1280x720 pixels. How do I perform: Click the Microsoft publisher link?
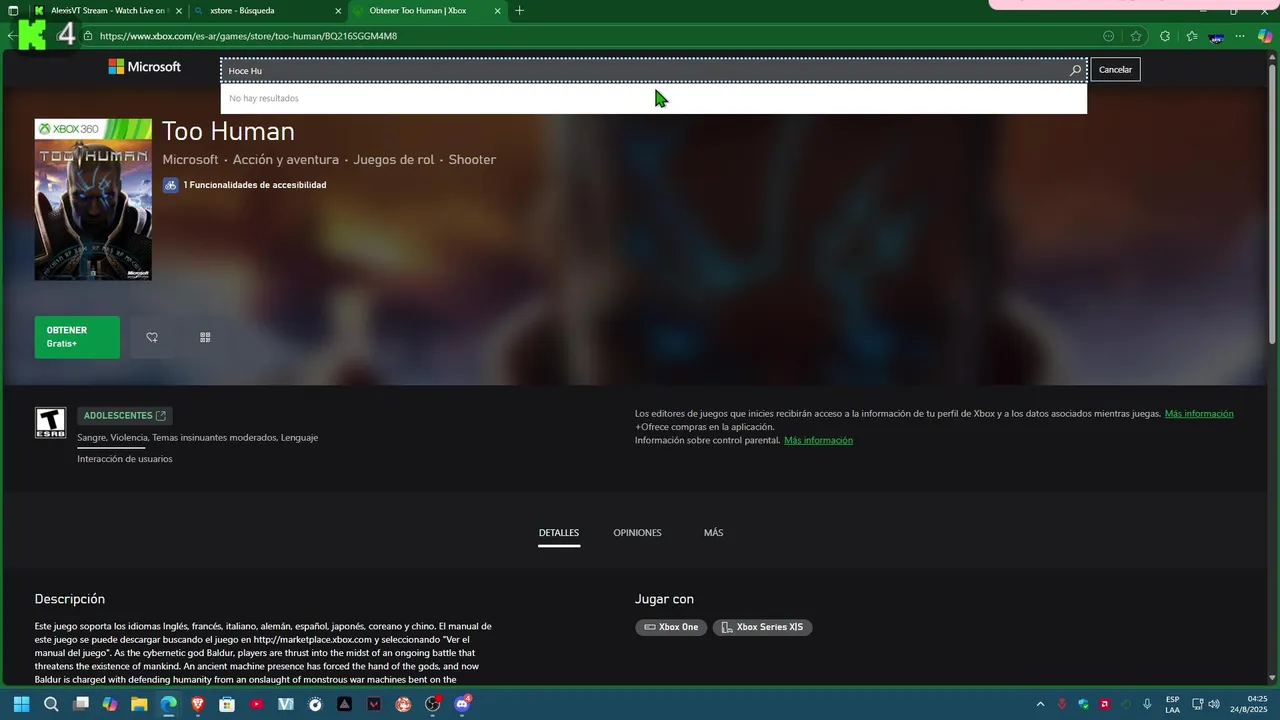click(x=190, y=159)
